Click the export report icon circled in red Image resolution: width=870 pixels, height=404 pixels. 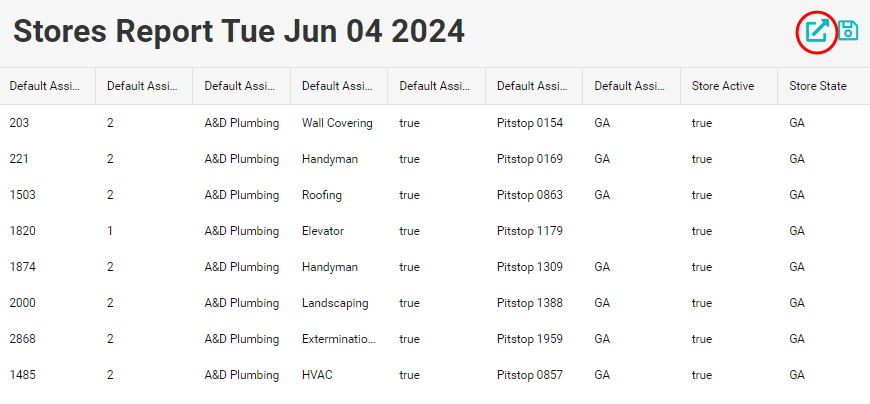click(817, 32)
